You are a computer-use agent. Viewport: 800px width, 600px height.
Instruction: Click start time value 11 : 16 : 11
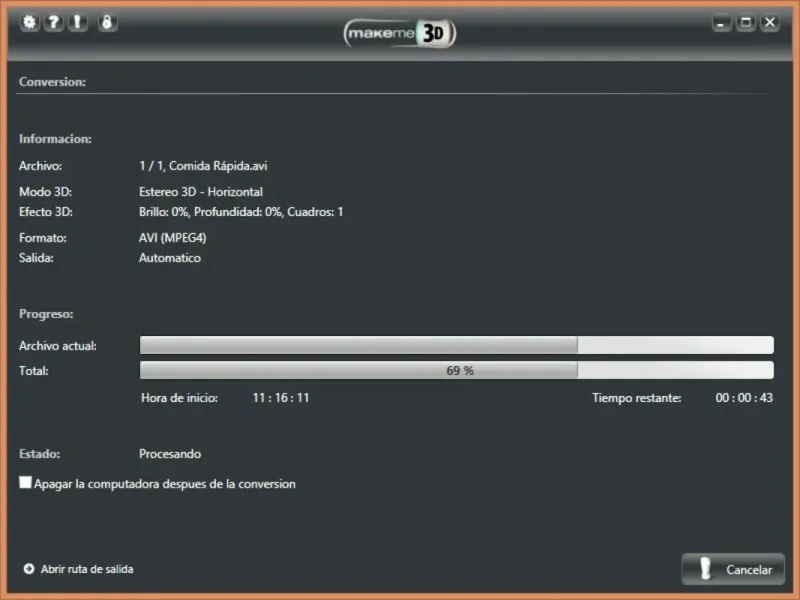point(281,398)
